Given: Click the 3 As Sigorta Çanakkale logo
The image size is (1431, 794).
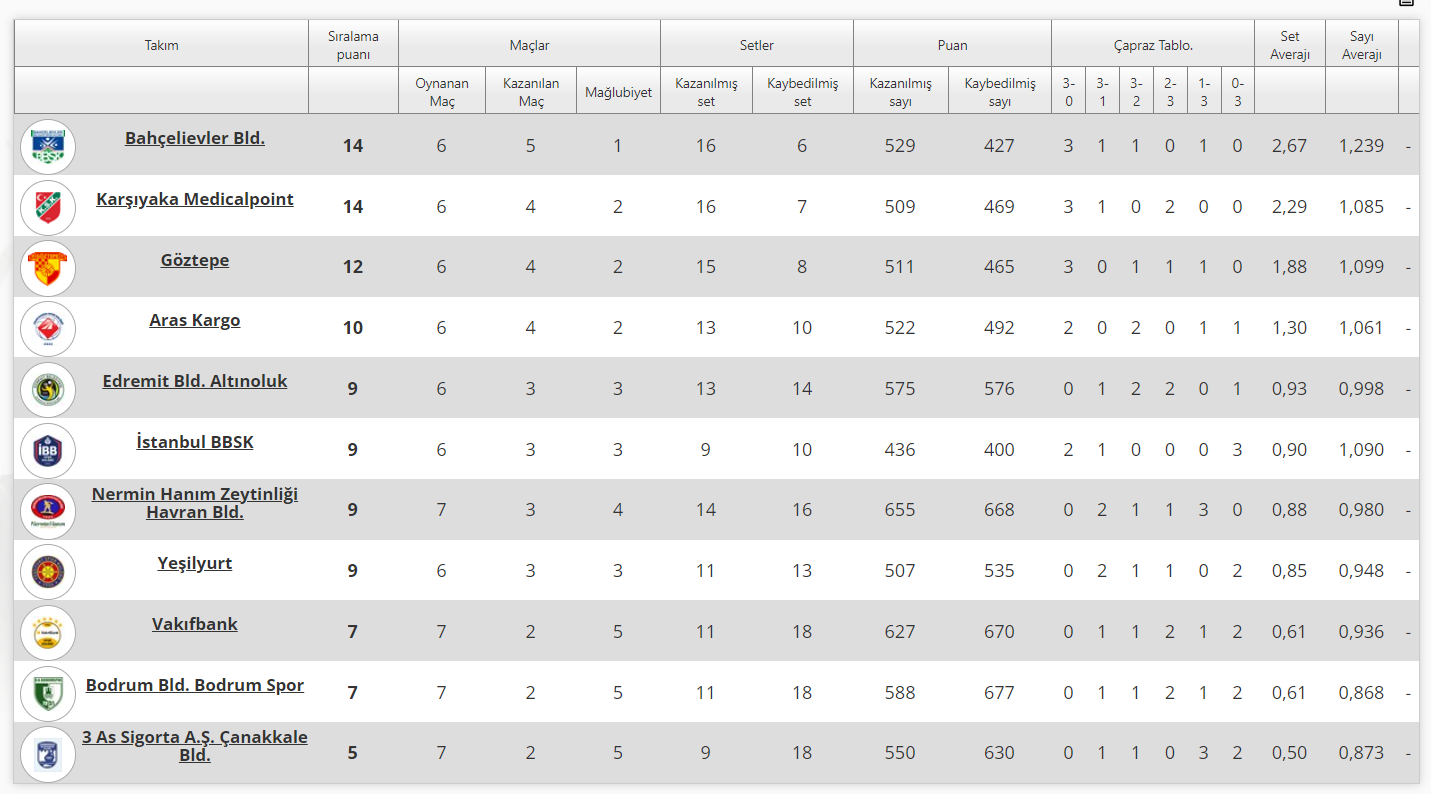Looking at the screenshot, I should (x=48, y=754).
